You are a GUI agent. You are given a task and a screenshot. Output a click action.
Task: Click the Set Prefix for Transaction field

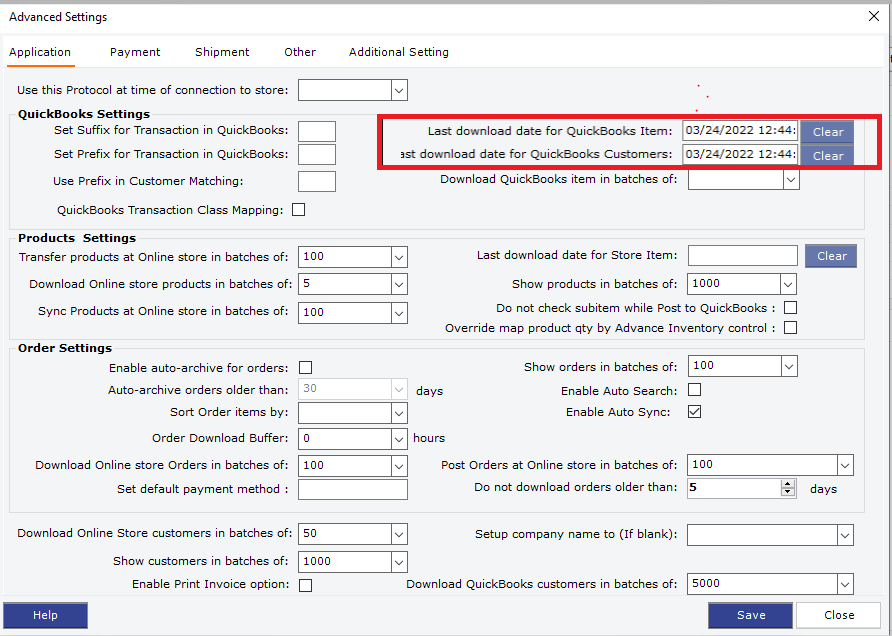[x=317, y=154]
